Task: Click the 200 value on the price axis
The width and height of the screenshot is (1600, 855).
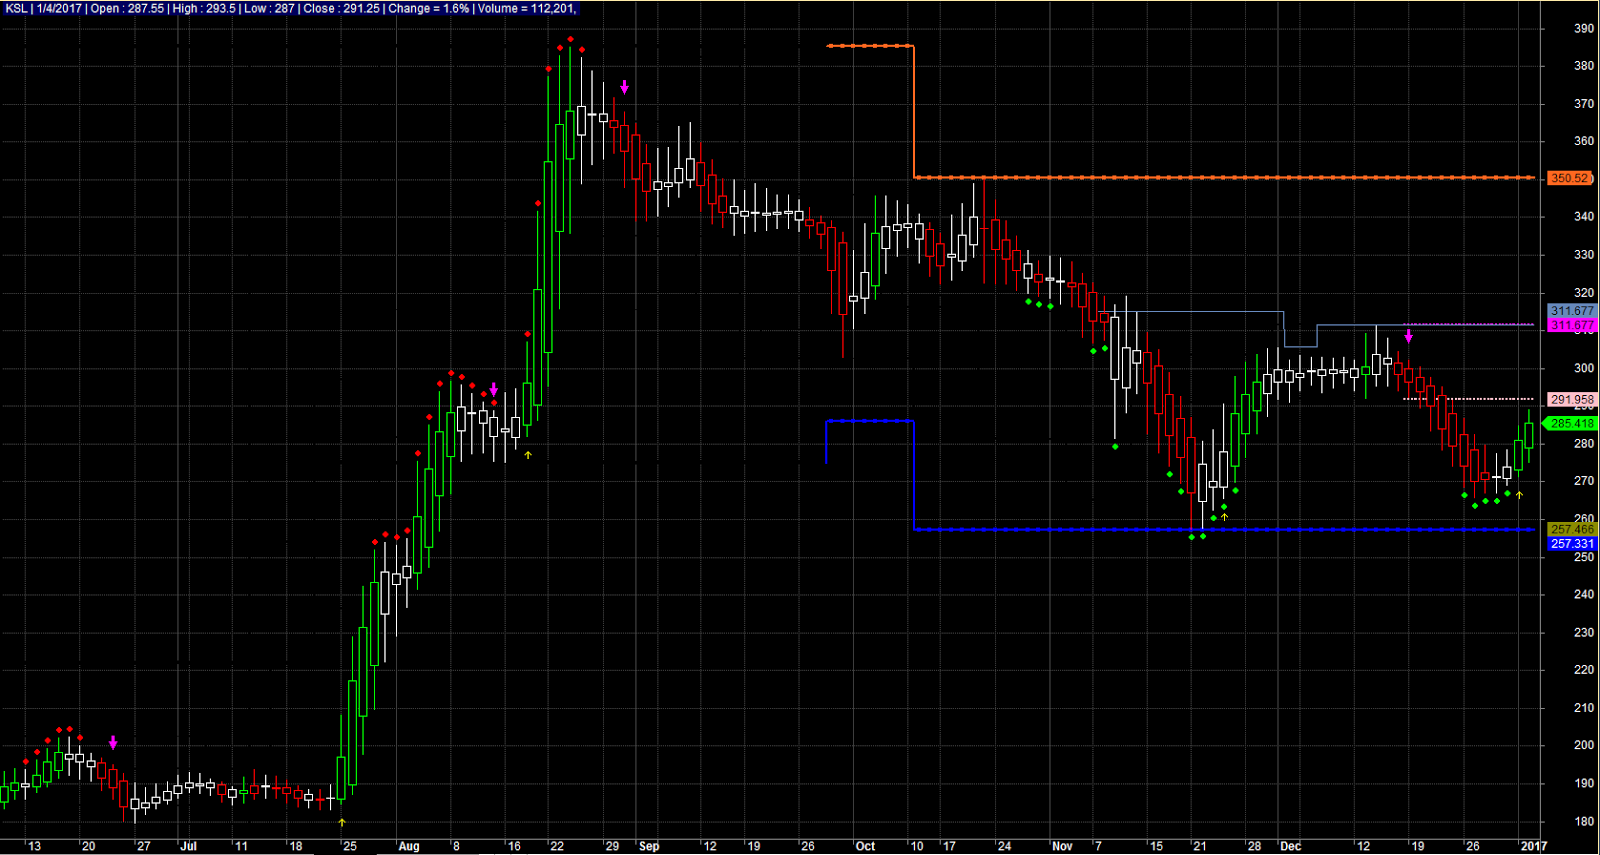Action: click(1584, 745)
